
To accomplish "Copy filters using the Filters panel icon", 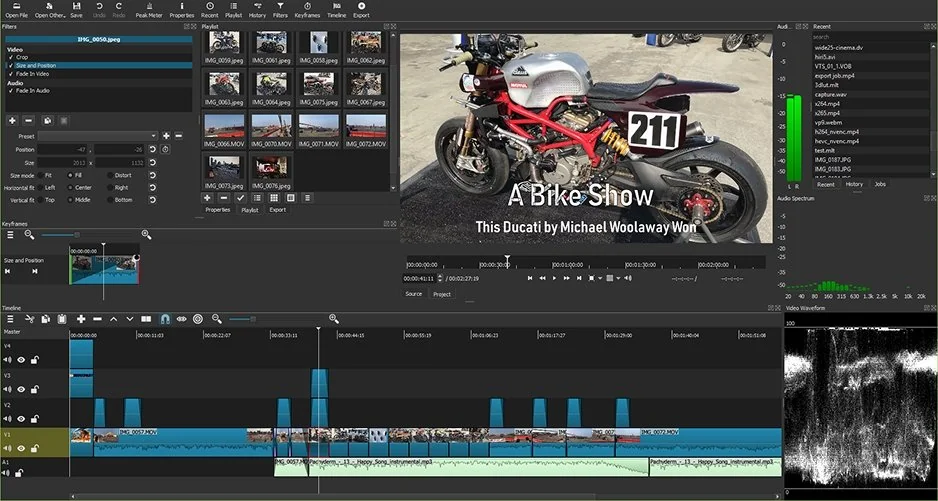I will (47, 120).
